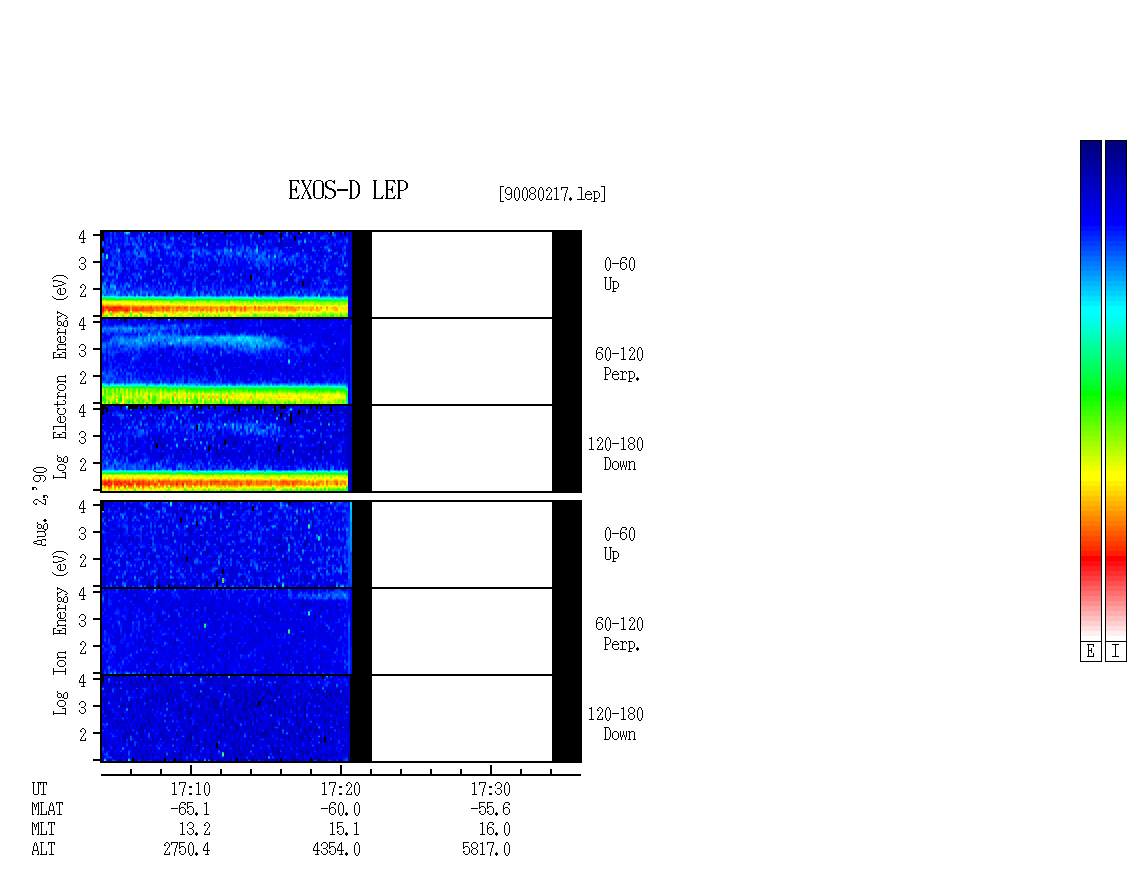Click the electron 120-180 Down spectrogram
This screenshot has height=875, width=1130.
click(341, 448)
